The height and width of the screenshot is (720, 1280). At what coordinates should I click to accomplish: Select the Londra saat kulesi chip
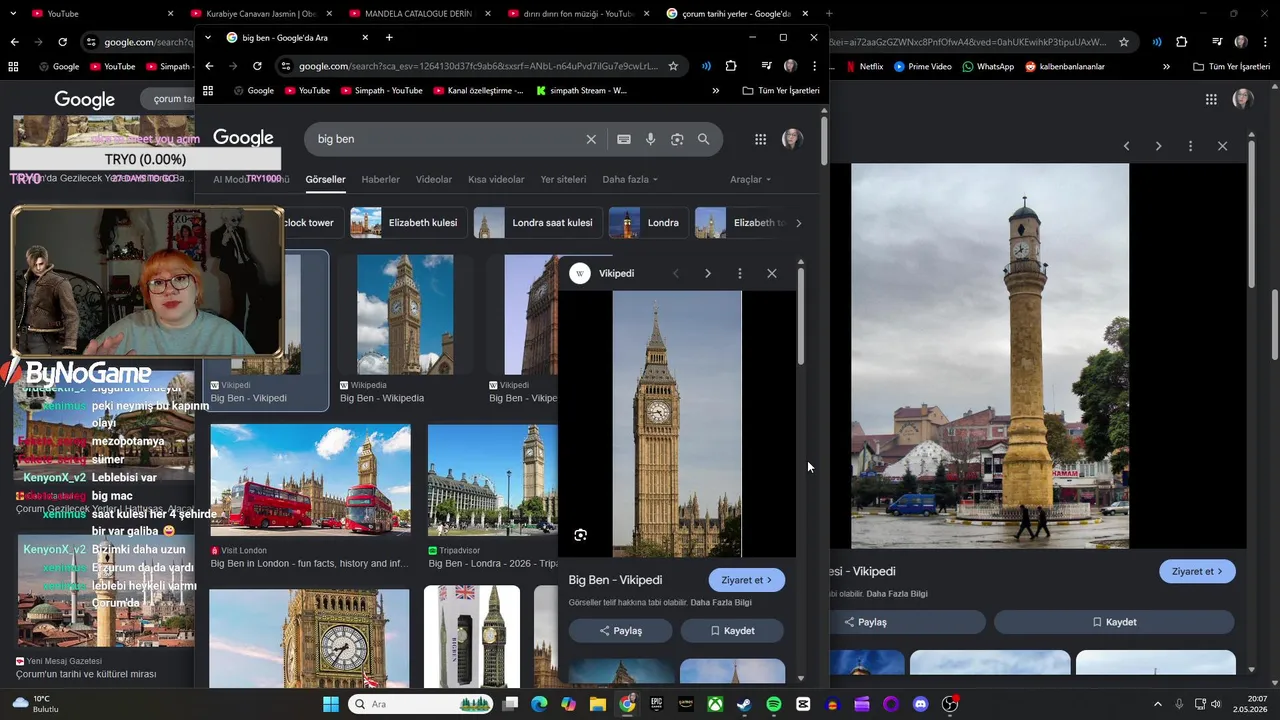pyautogui.click(x=536, y=223)
